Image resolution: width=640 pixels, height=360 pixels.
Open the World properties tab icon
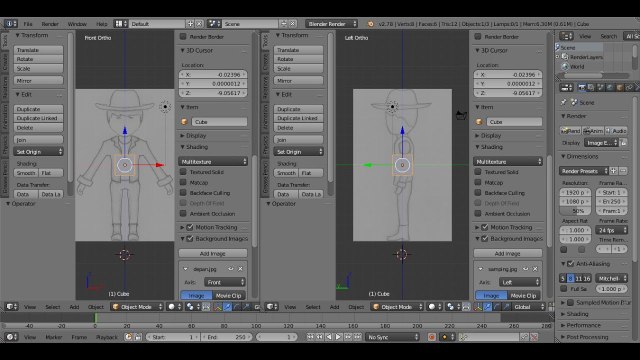pos(610,88)
